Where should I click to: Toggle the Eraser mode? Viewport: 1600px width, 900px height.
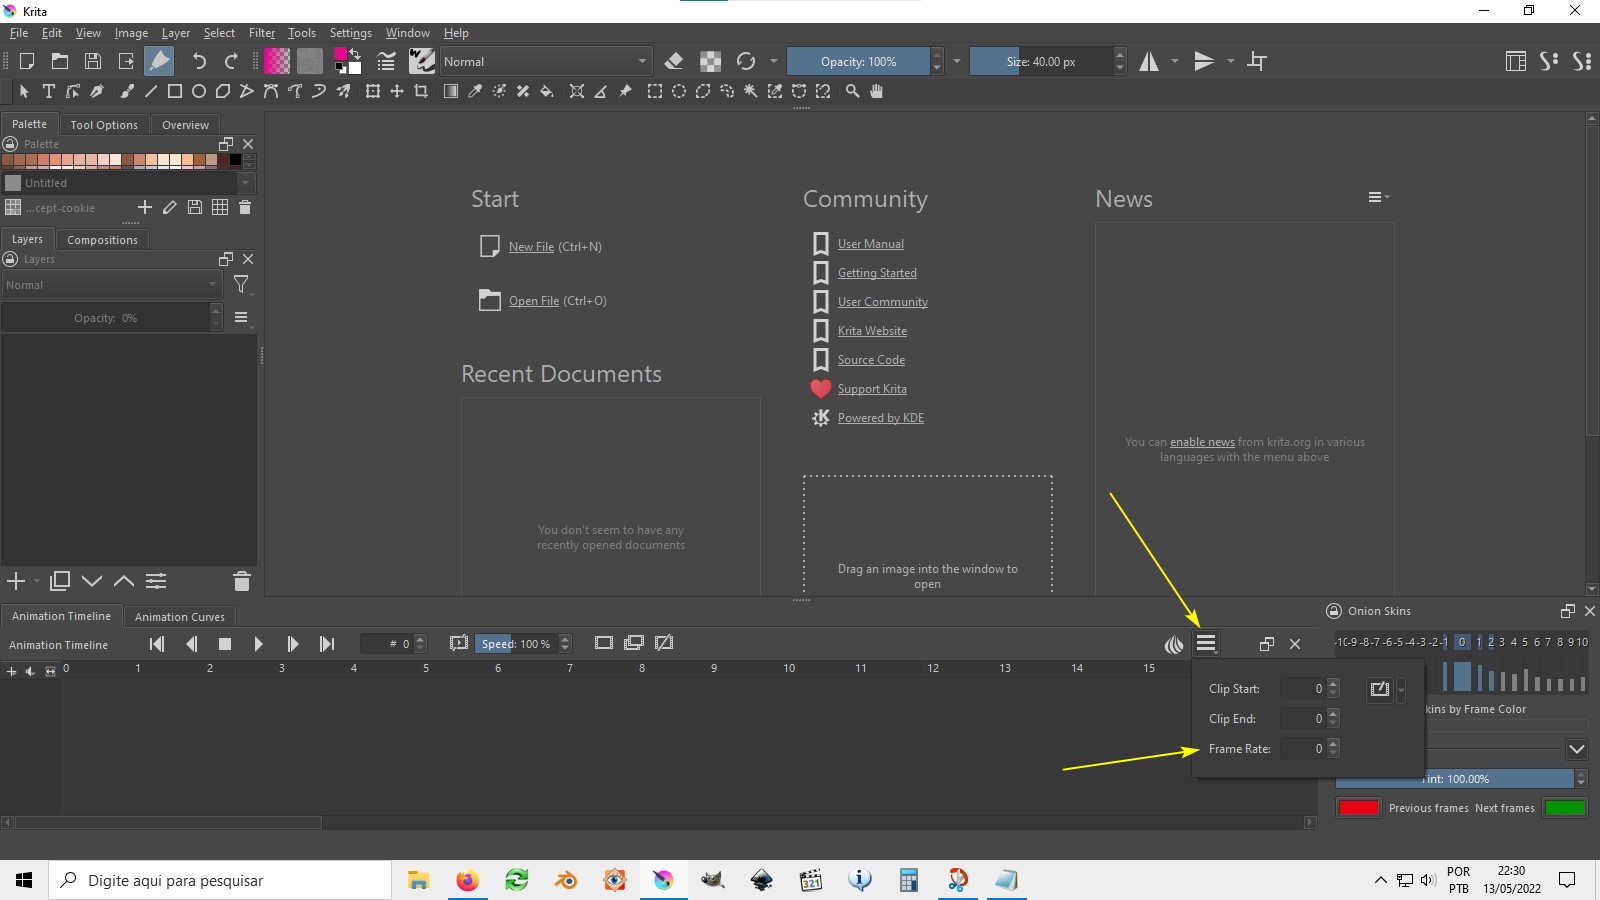674,61
